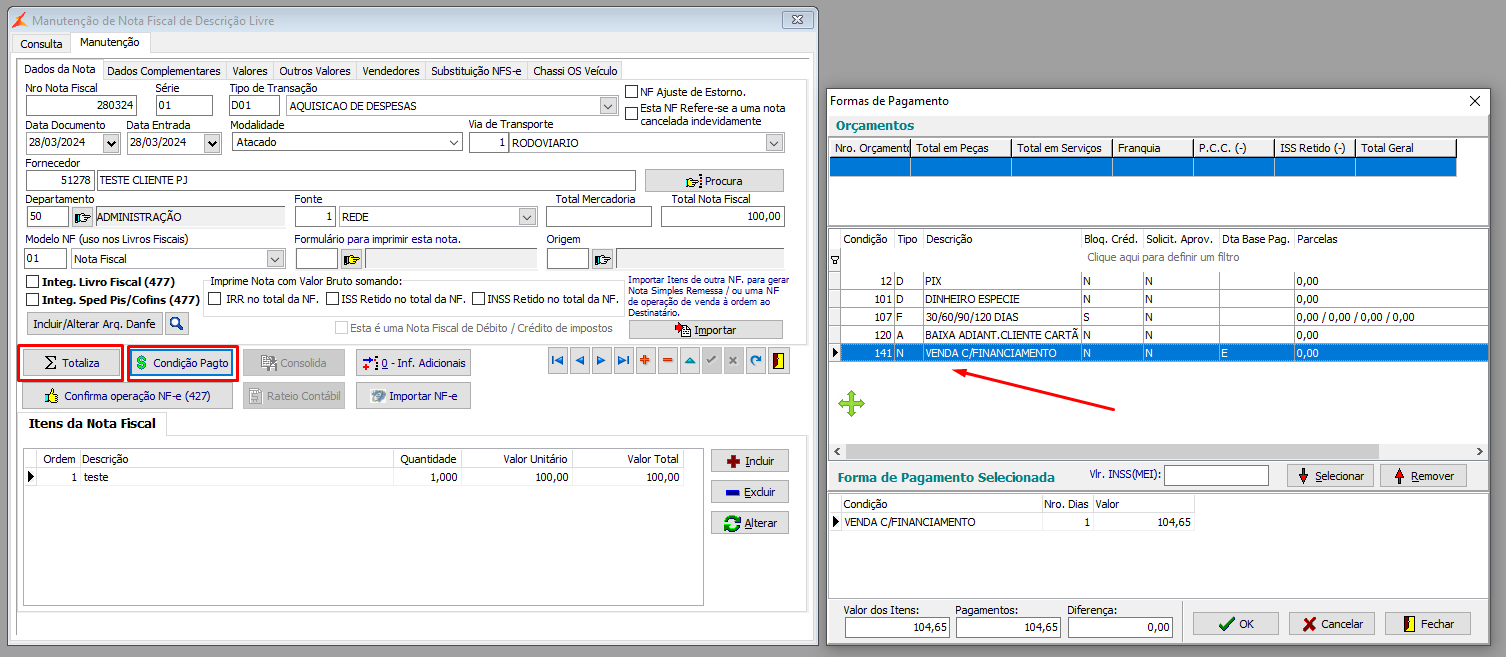
Task: Click Selecionar button with down arrow
Action: tap(1330, 476)
